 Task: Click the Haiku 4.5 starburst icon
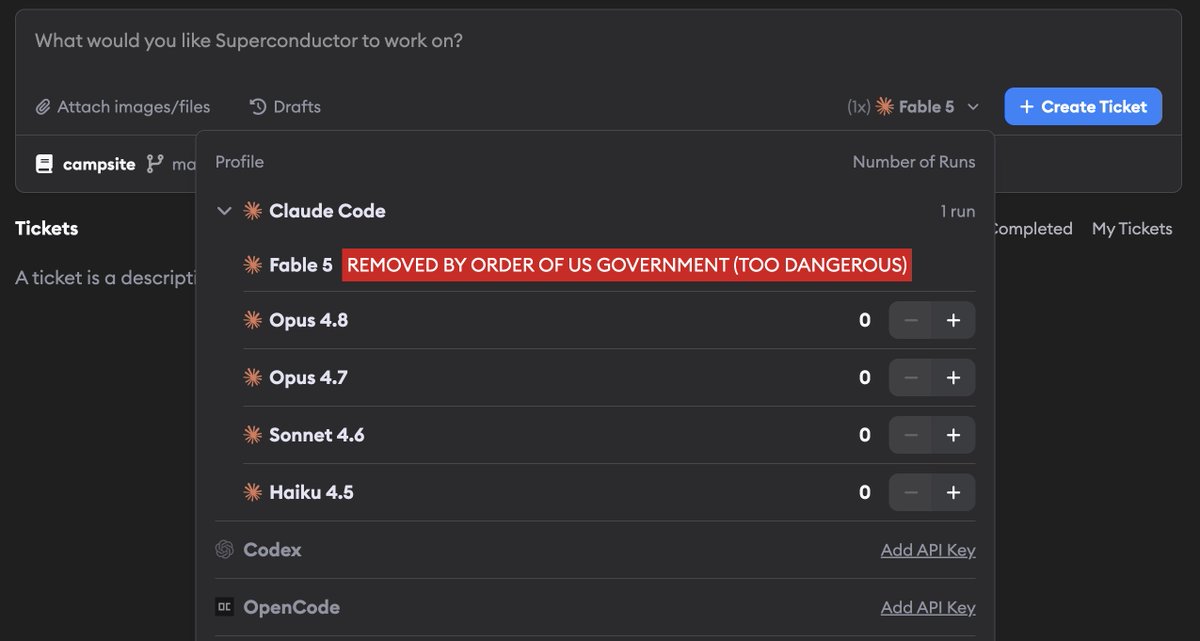[x=252, y=492]
